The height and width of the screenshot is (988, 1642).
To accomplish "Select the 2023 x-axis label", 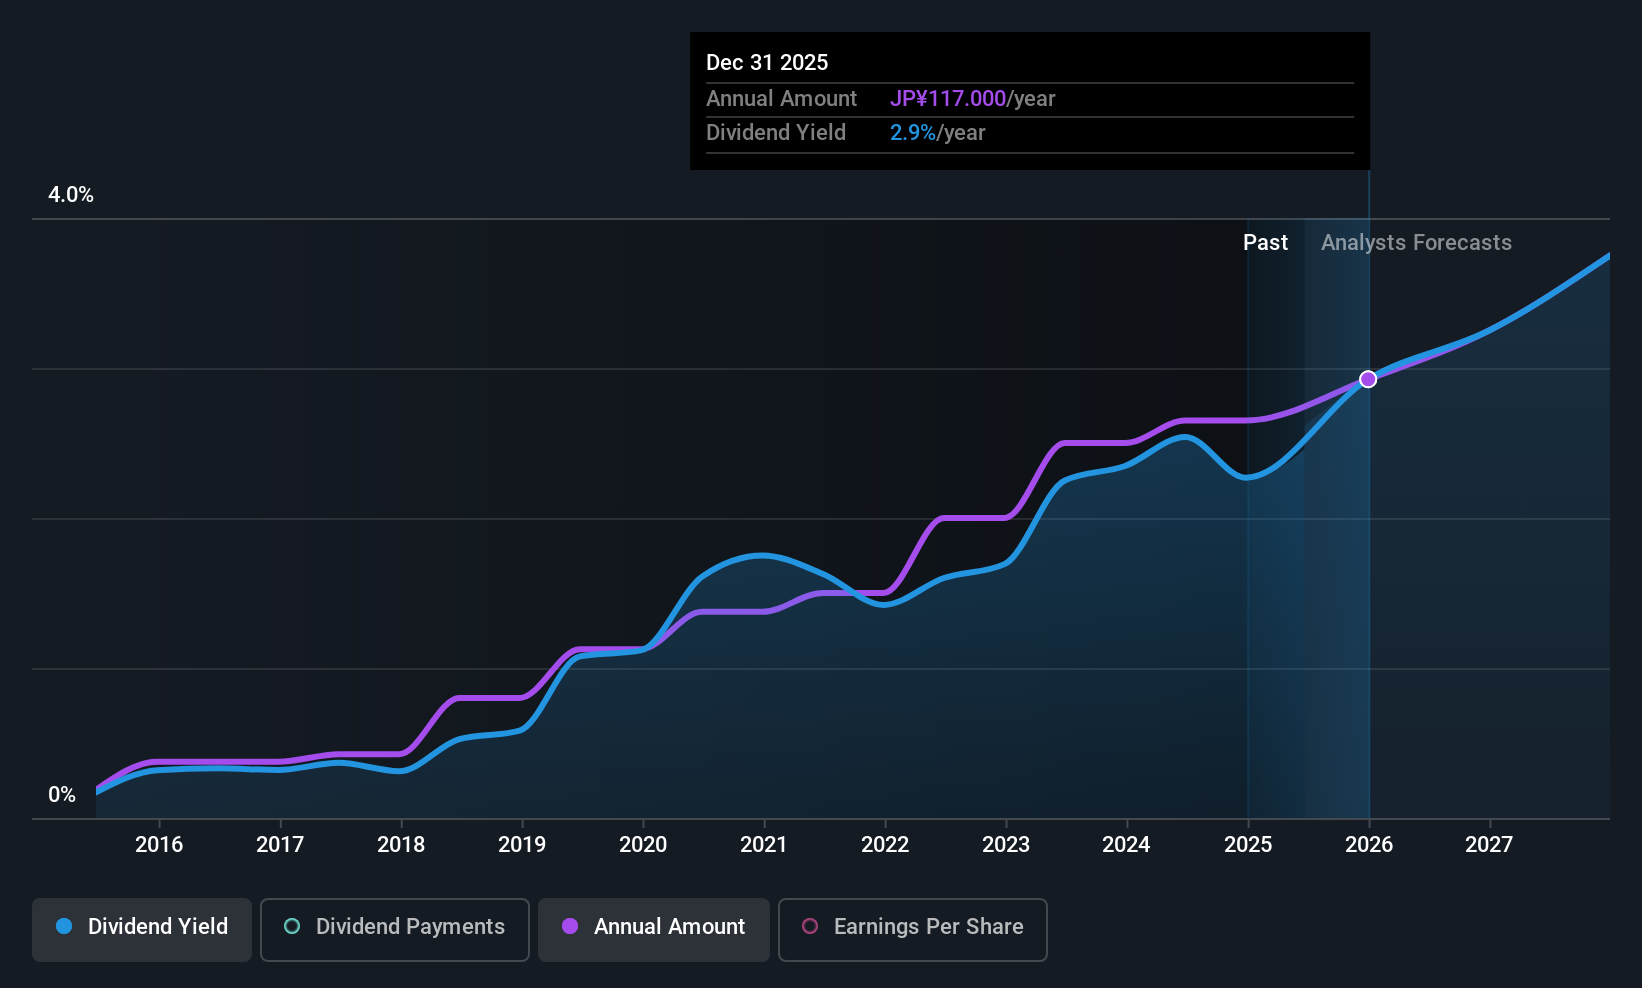I will click(1006, 844).
